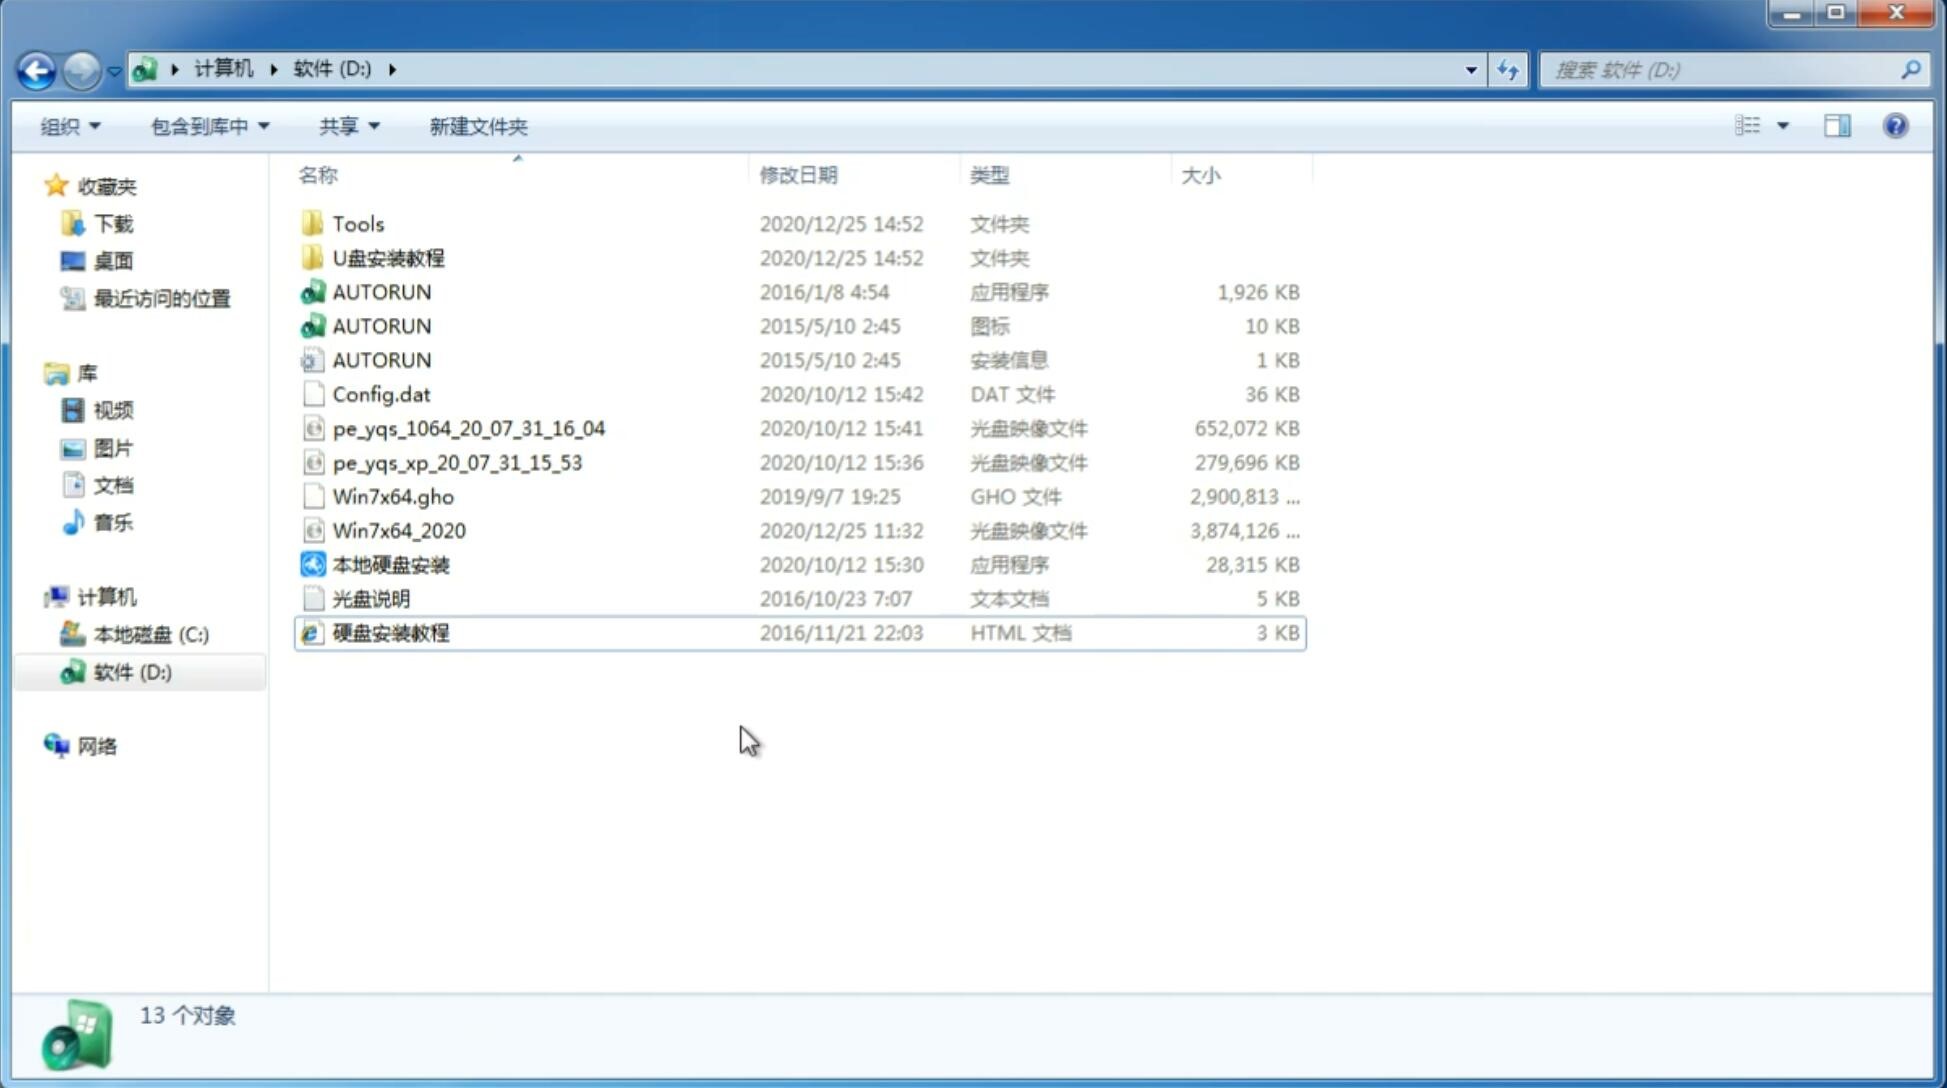
Task: Open the Tools folder
Action: click(x=356, y=223)
